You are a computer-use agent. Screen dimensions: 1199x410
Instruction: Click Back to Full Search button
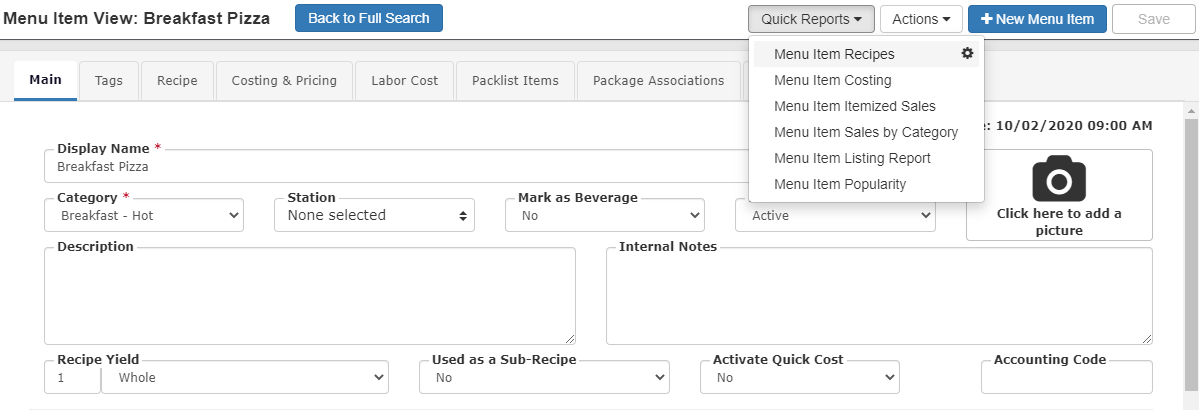(369, 18)
